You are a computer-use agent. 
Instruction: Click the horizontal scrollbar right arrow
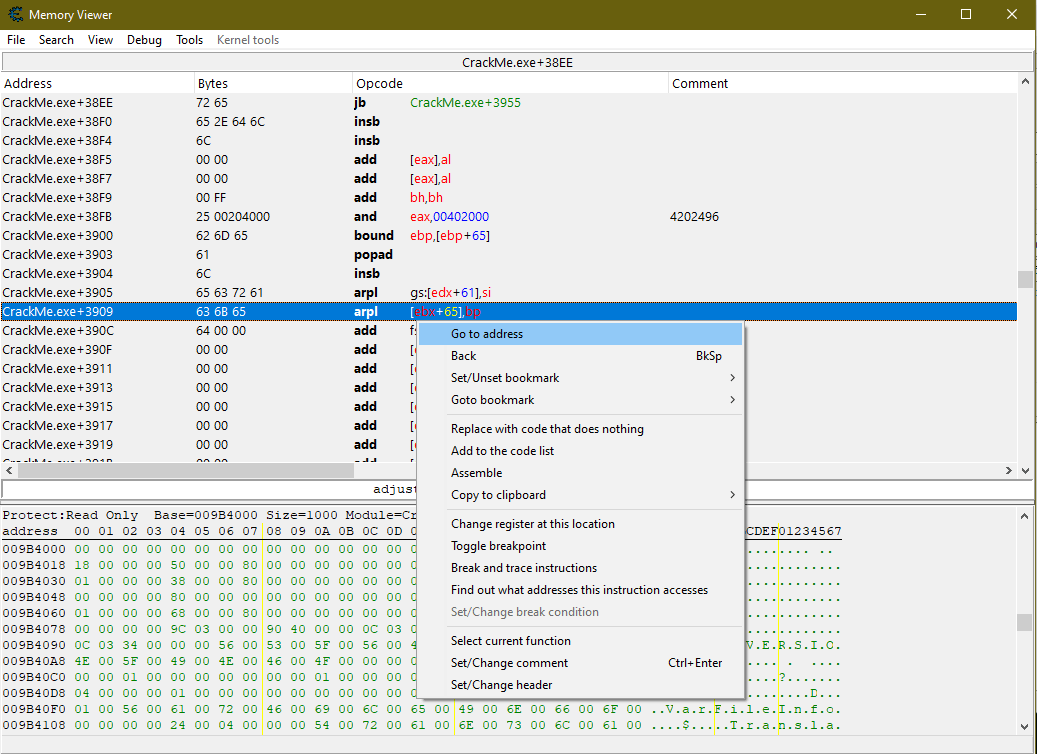click(x=1009, y=471)
